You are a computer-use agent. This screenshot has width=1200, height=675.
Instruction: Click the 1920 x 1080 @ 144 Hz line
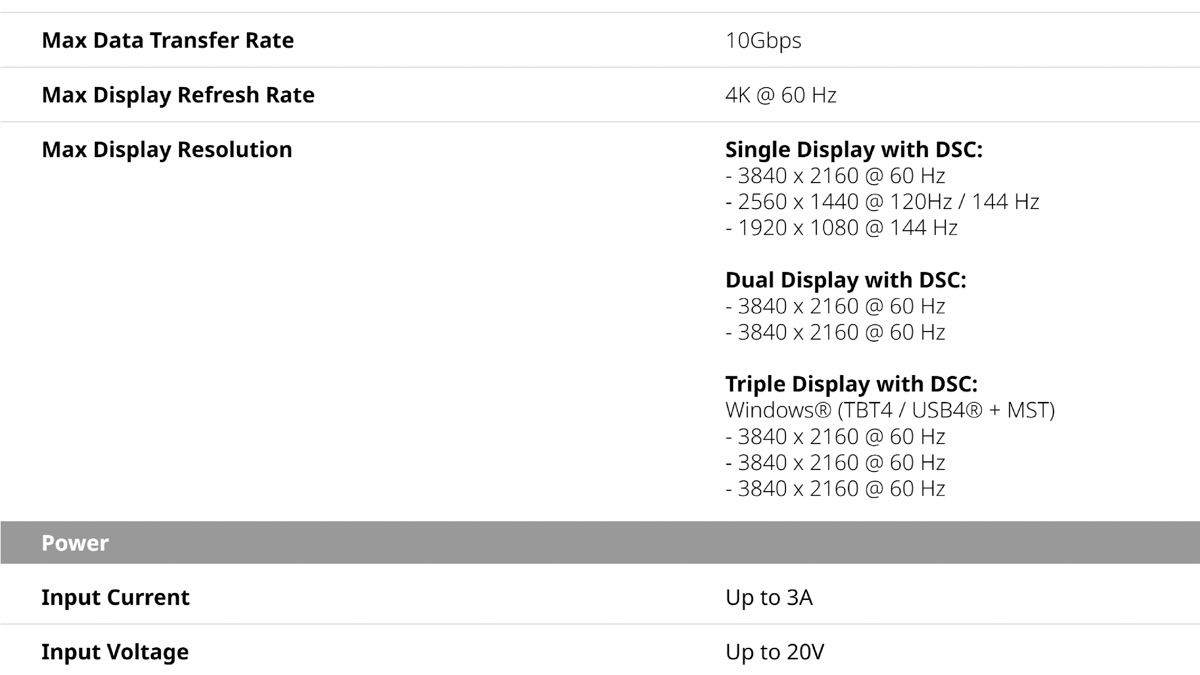coord(841,228)
